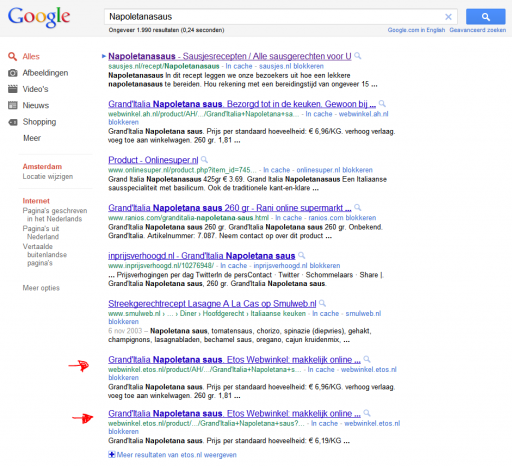This screenshot has width=512, height=466.
Task: Open Afbeeldingen camera icon in sidebar
Action: (13, 73)
